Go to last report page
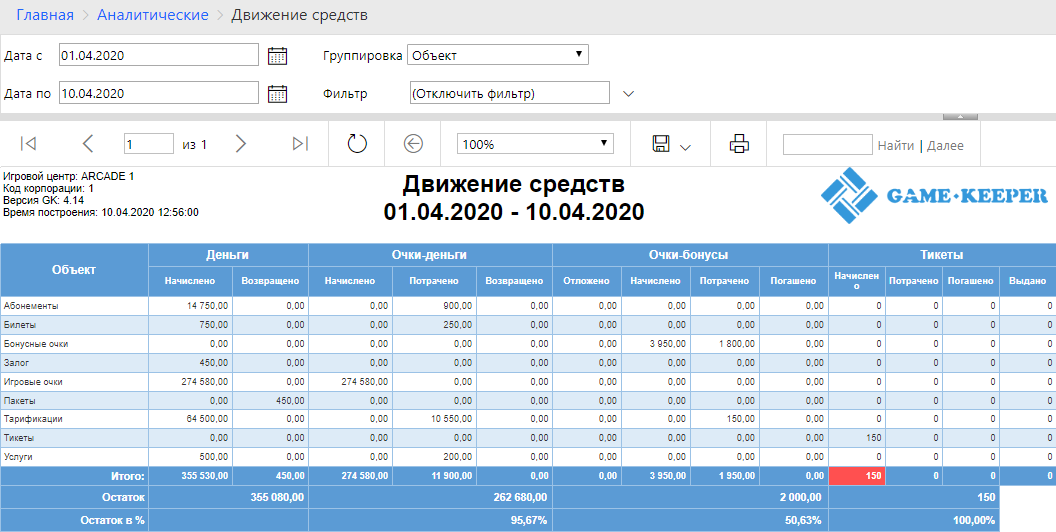Viewport: 1056px width, 532px height. point(300,143)
